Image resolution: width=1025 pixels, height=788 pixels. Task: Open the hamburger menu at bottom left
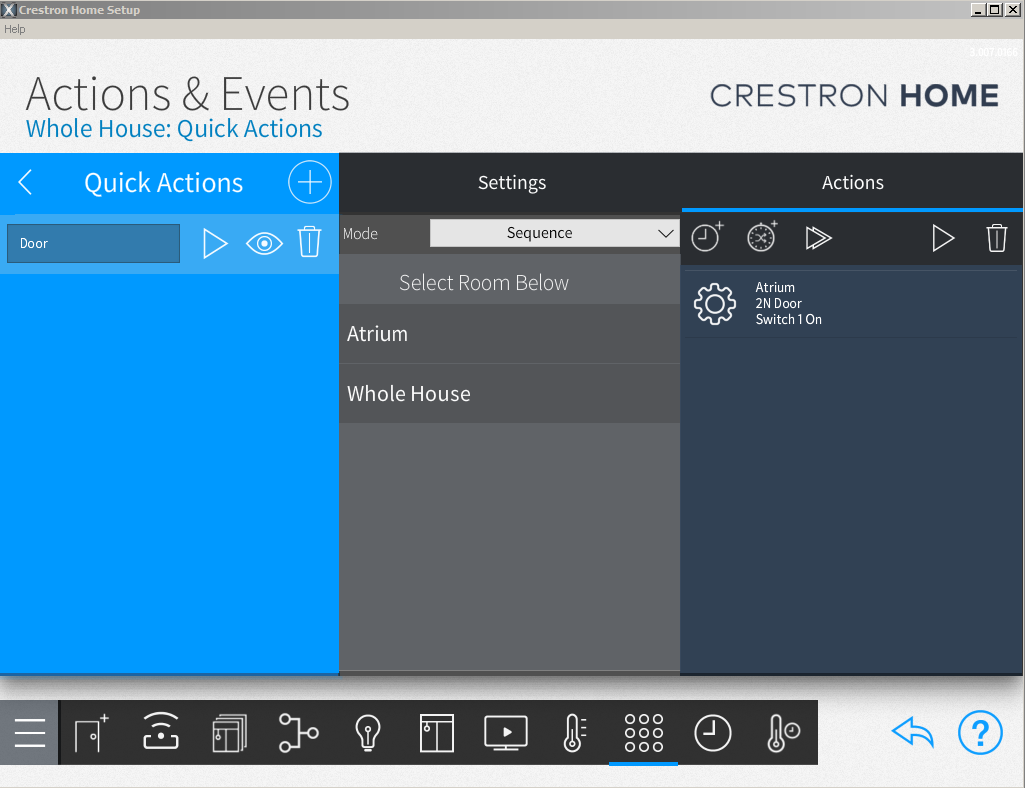pyautogui.click(x=29, y=732)
